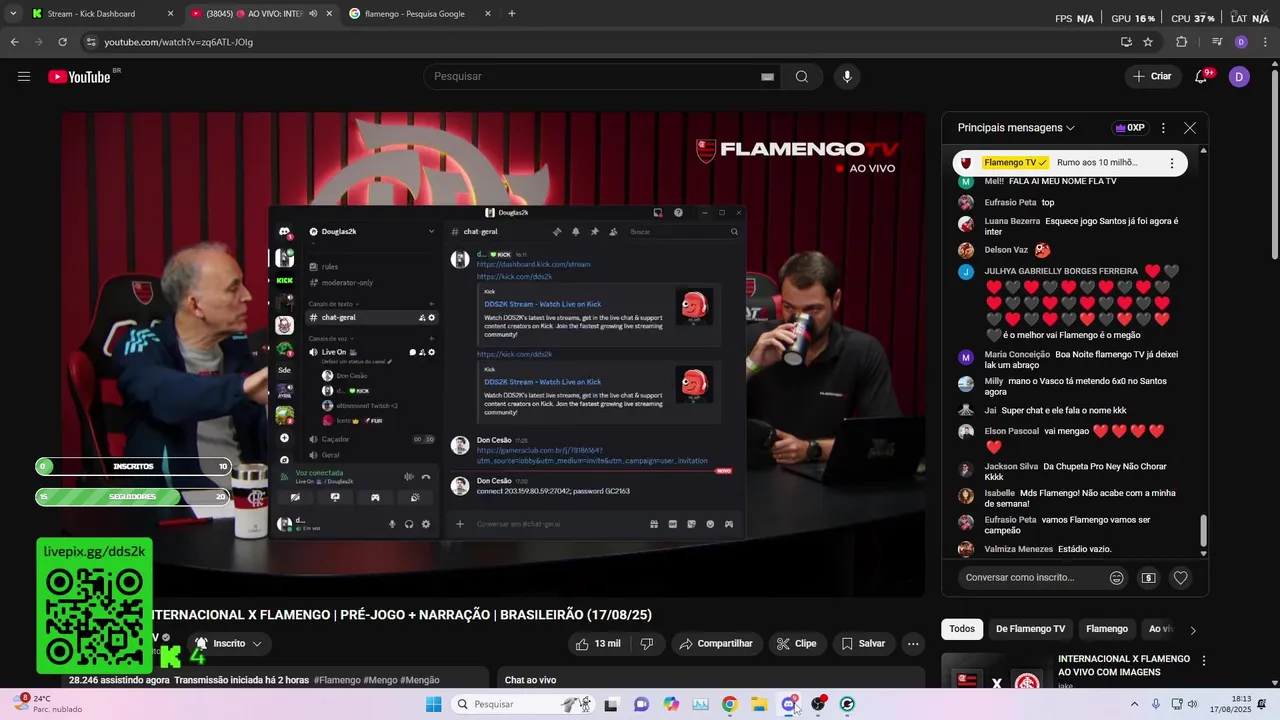This screenshot has height=720, width=1280.
Task: Open recommended video thumbnail Internacional x Flamengo
Action: coord(996,672)
